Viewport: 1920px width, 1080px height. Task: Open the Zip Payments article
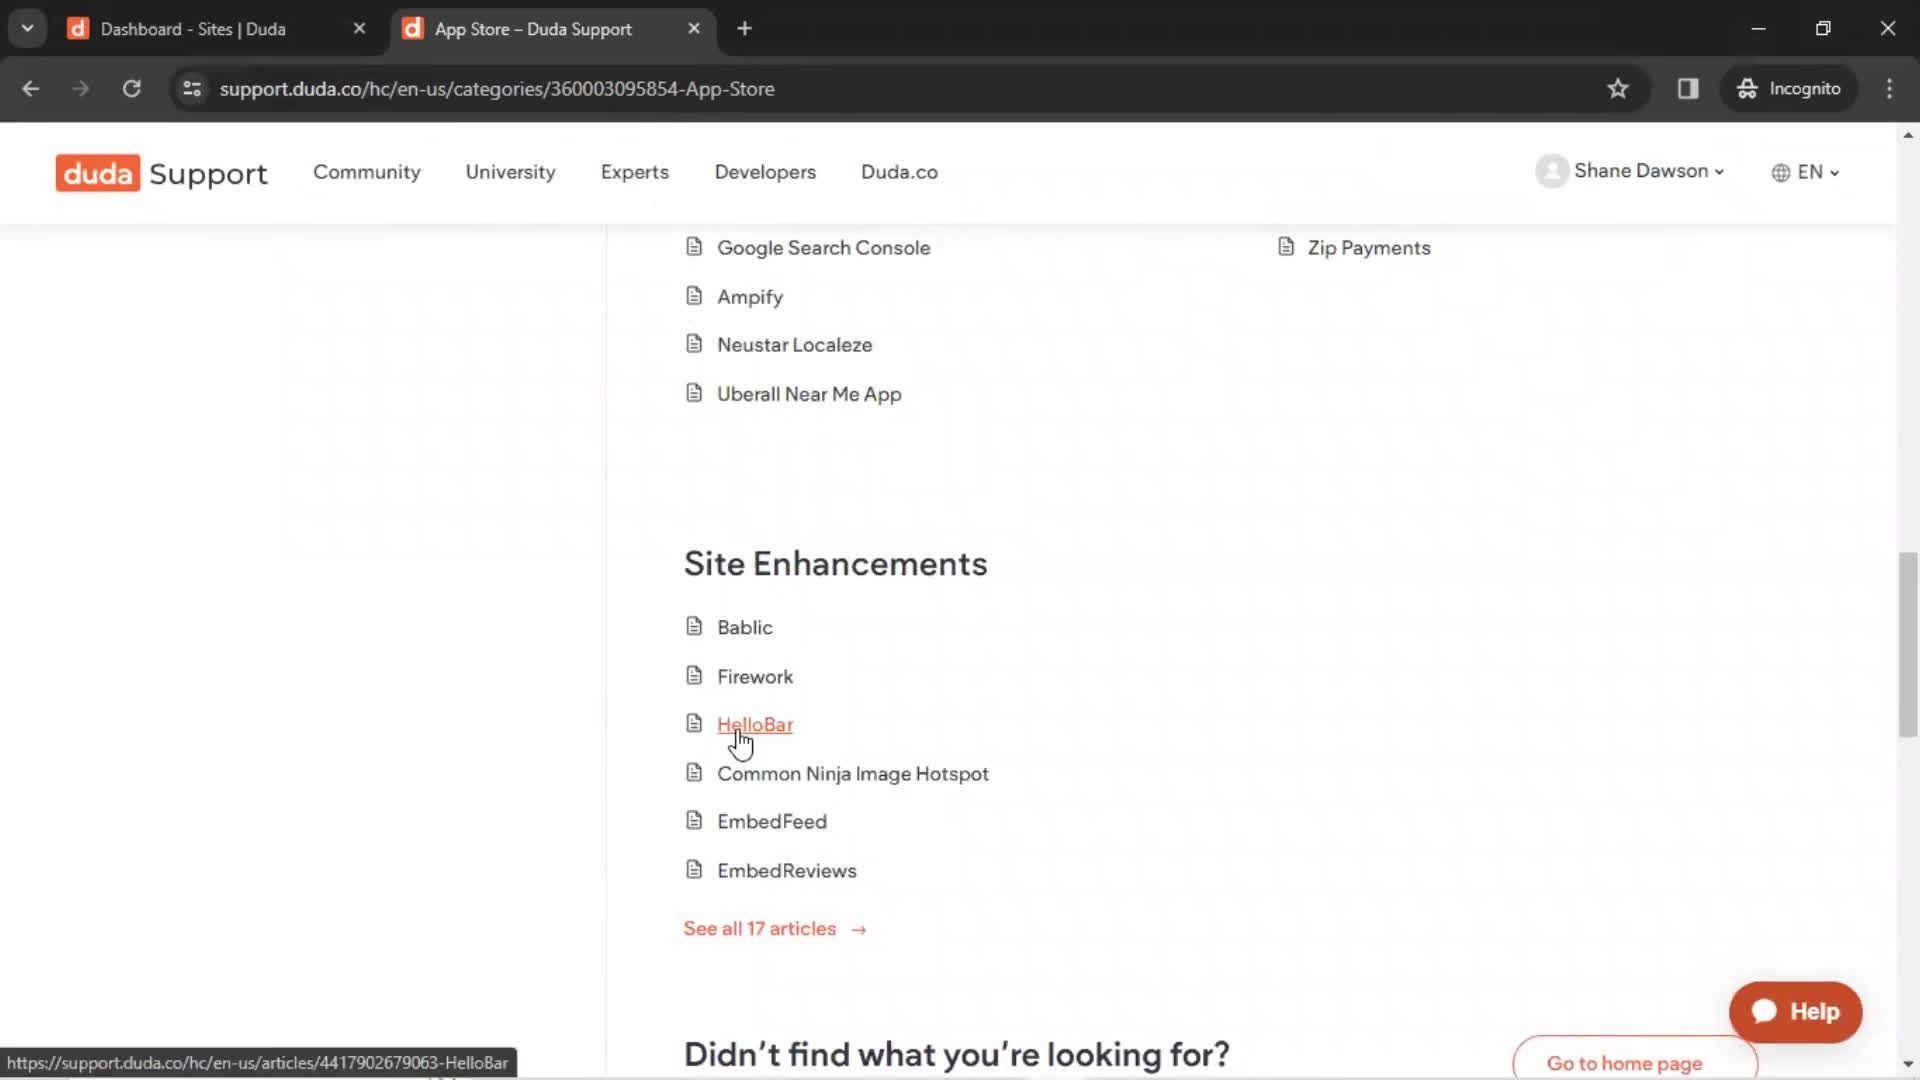1369,248
